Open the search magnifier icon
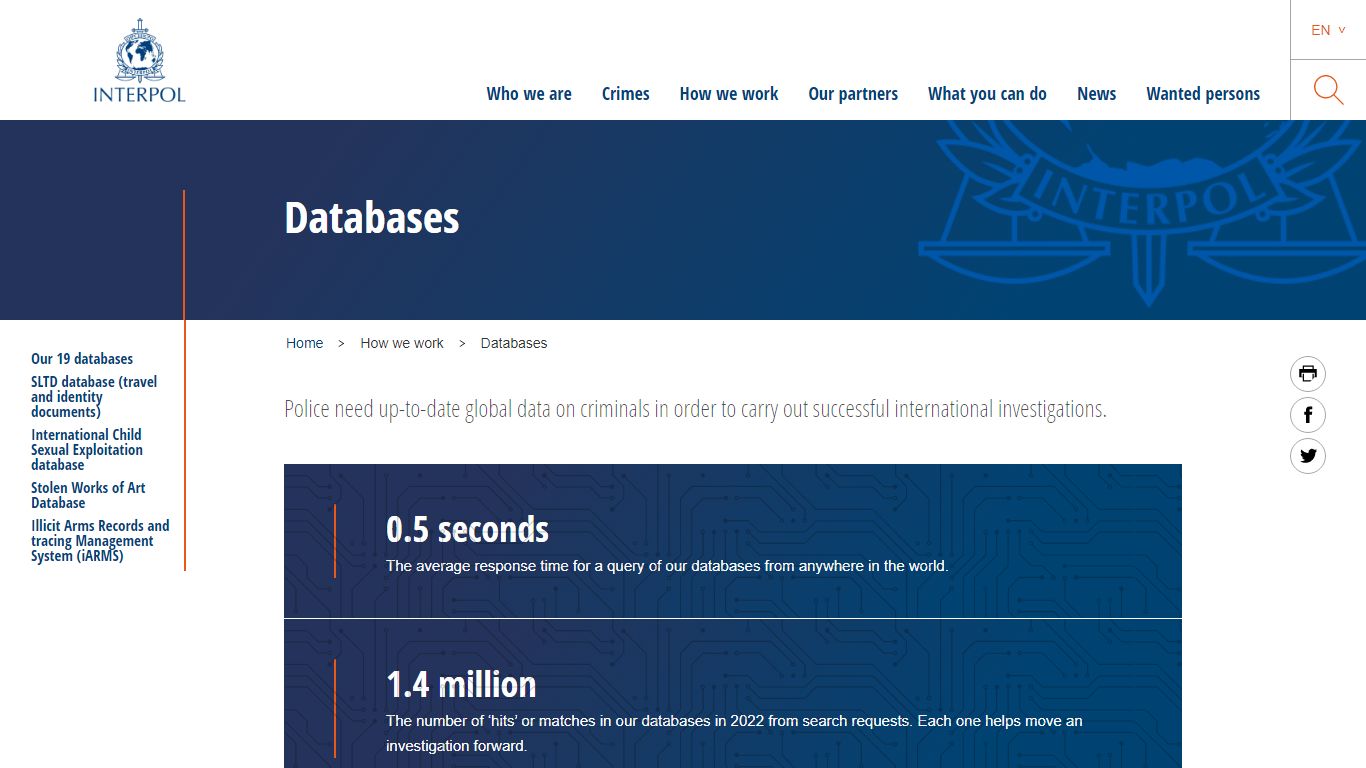 point(1328,90)
